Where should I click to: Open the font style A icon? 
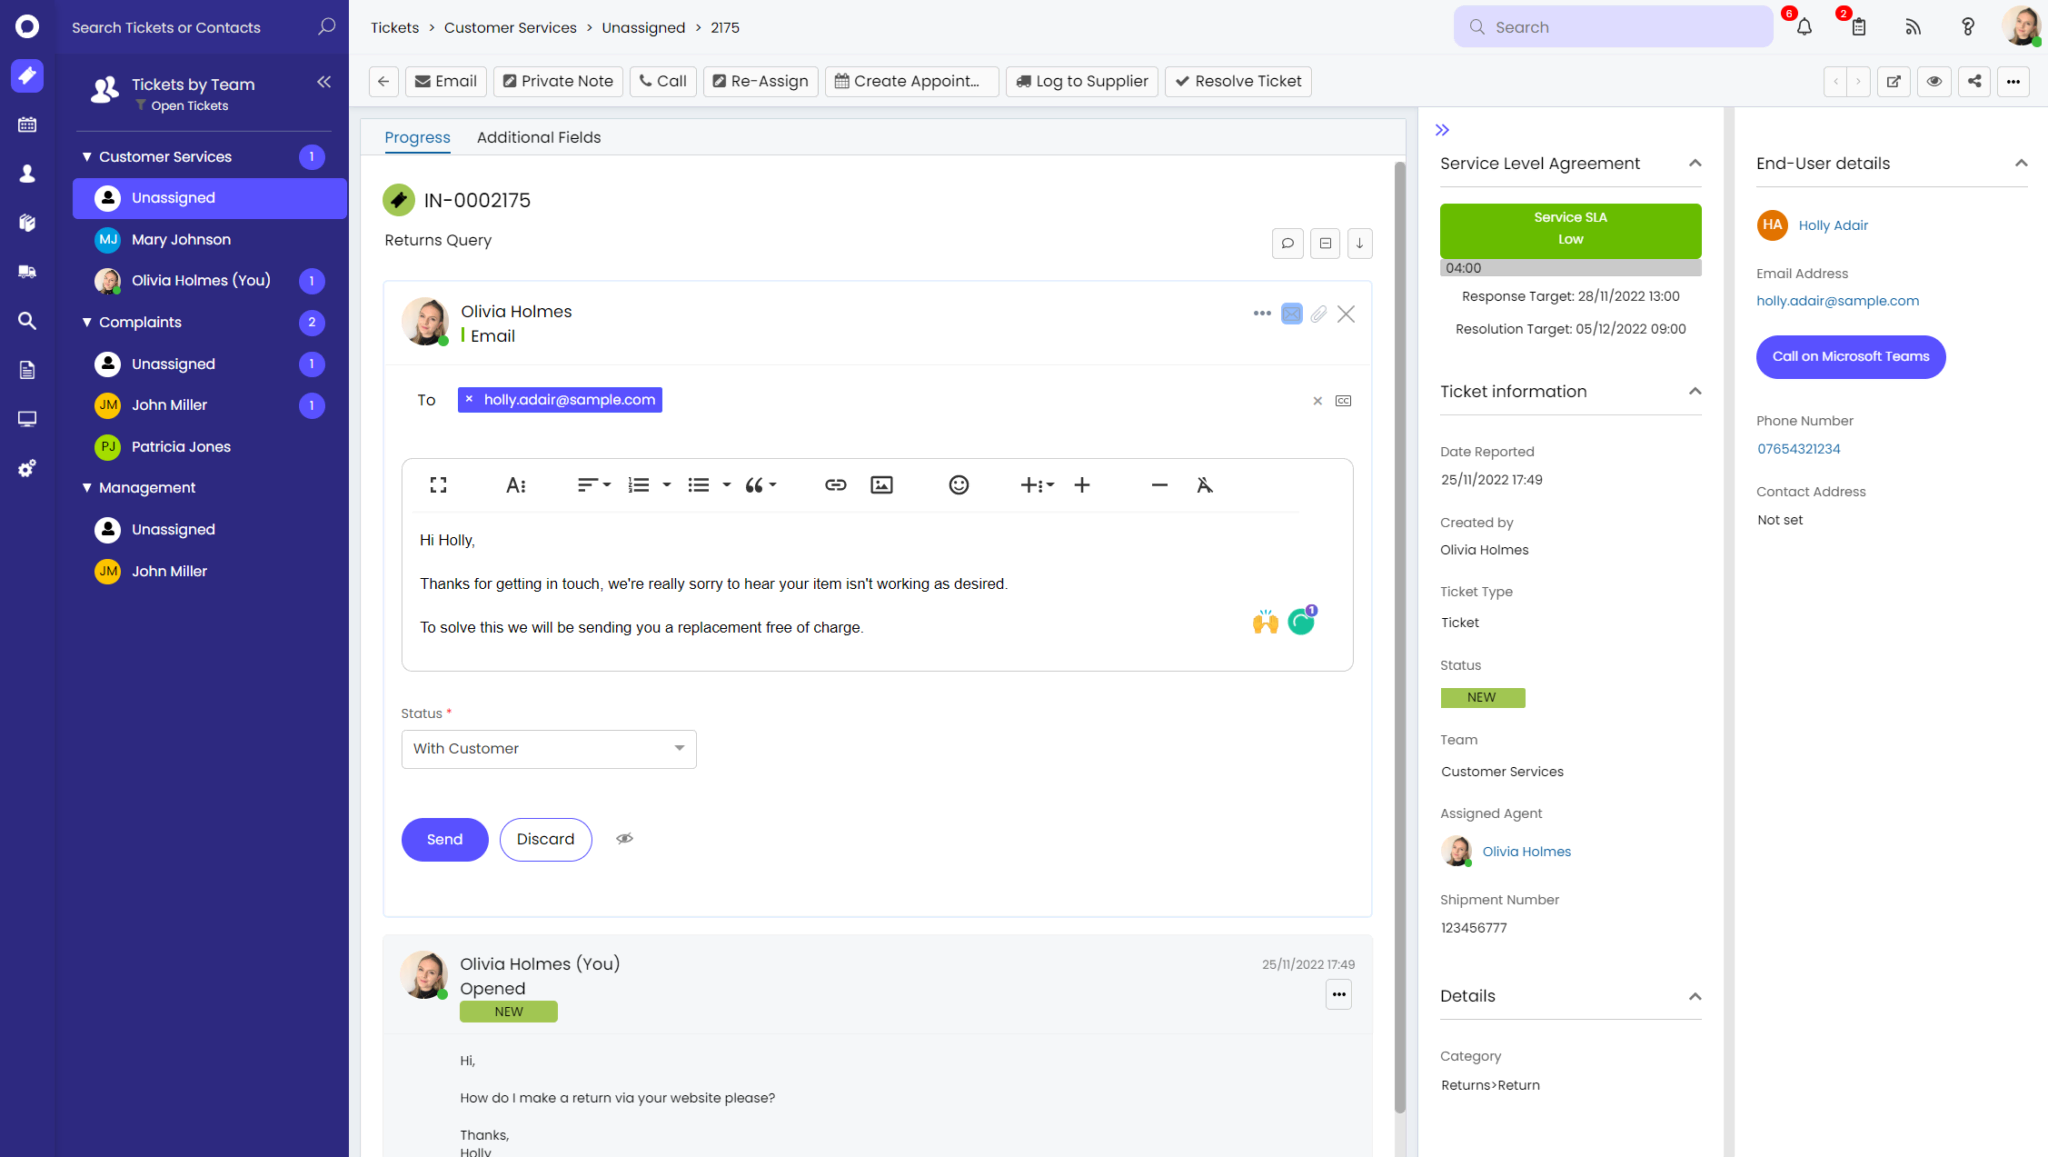516,485
